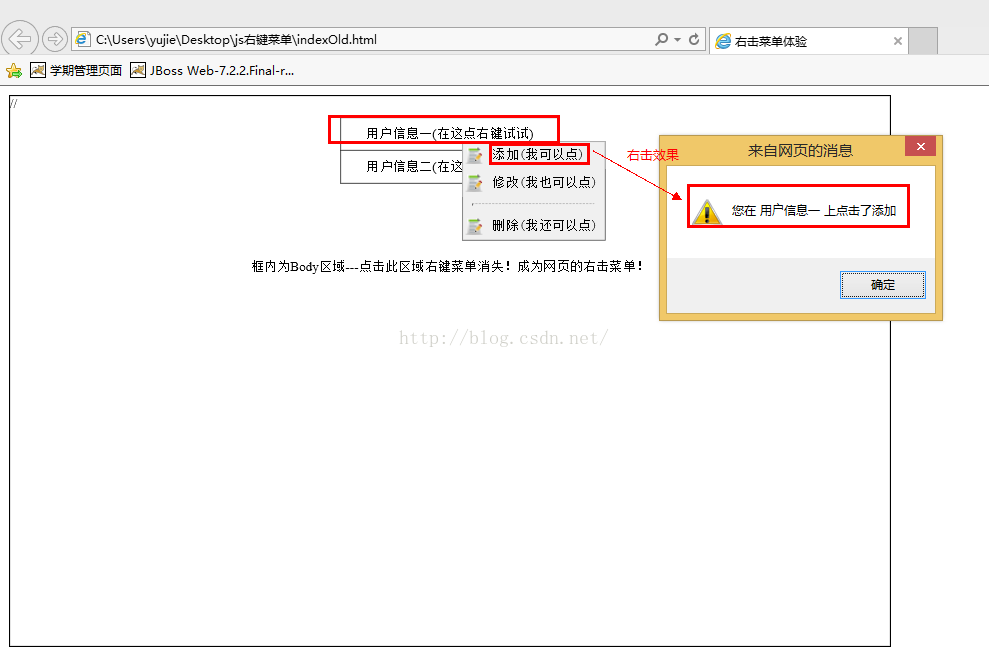Click 确定 in the message dialog
Viewport: 989px width, 655px height.
(882, 285)
